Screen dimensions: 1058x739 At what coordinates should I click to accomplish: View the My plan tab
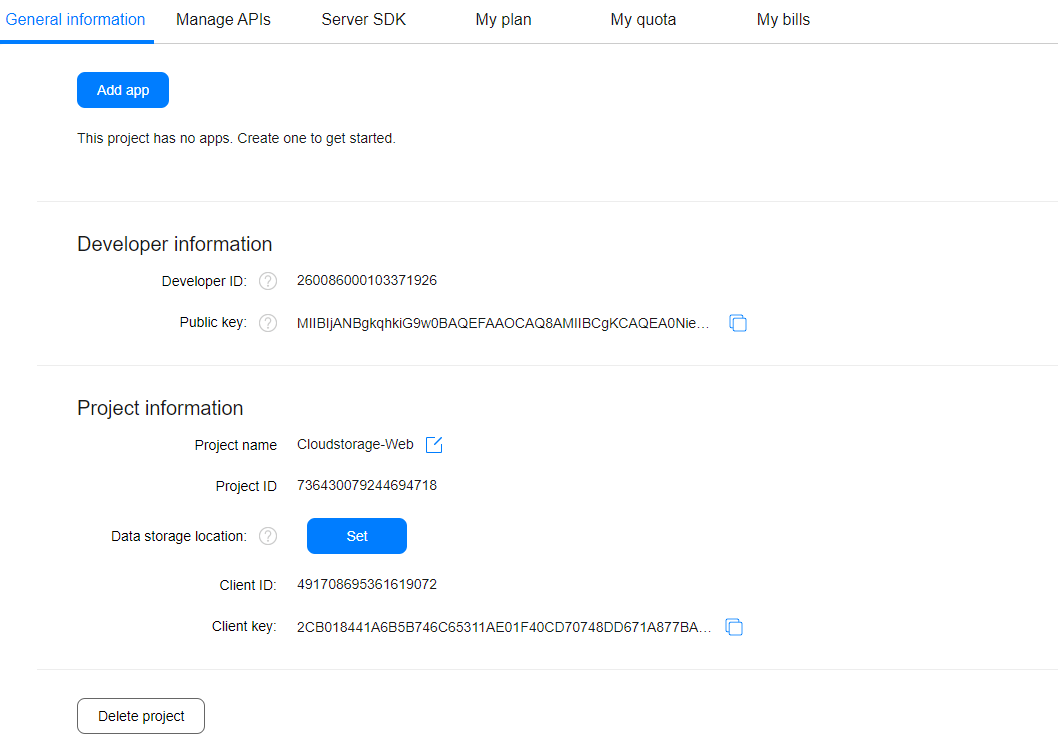503,19
